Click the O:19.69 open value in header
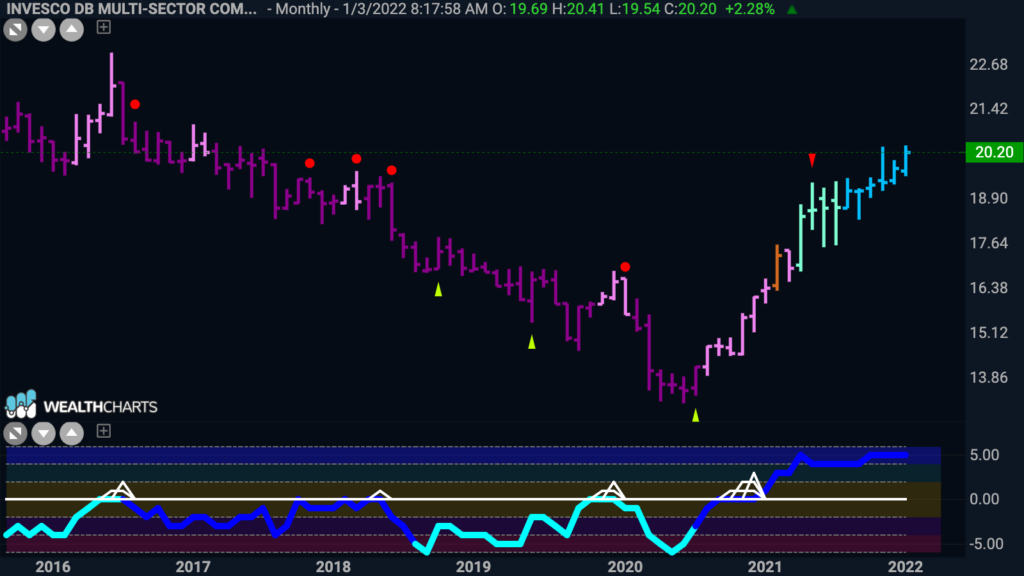 [520, 9]
